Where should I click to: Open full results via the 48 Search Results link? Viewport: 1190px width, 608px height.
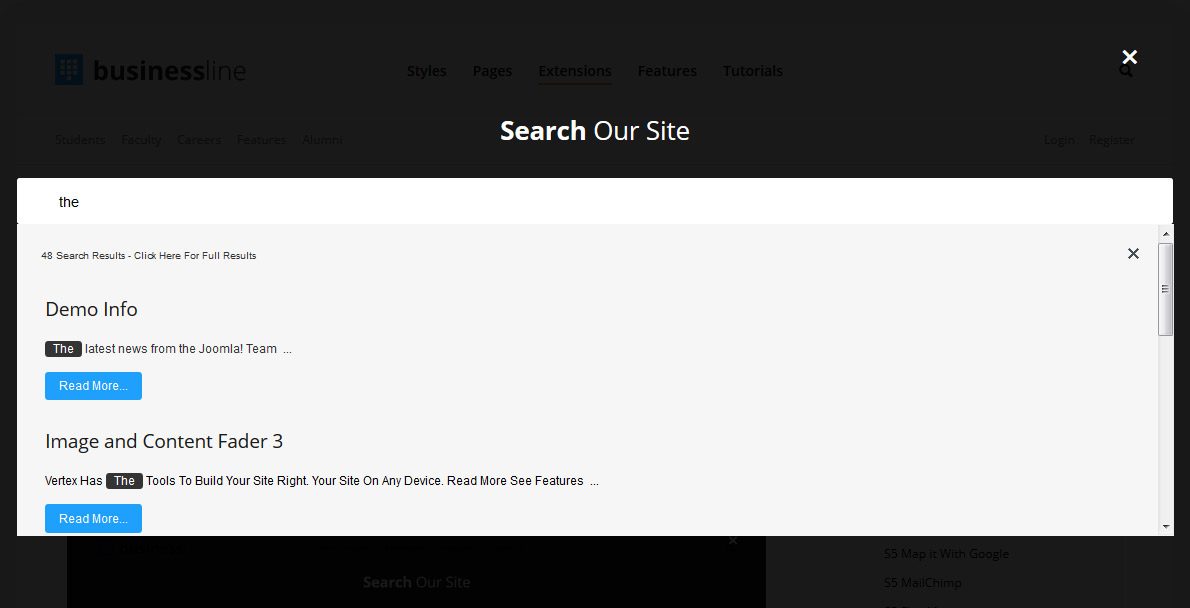(148, 256)
